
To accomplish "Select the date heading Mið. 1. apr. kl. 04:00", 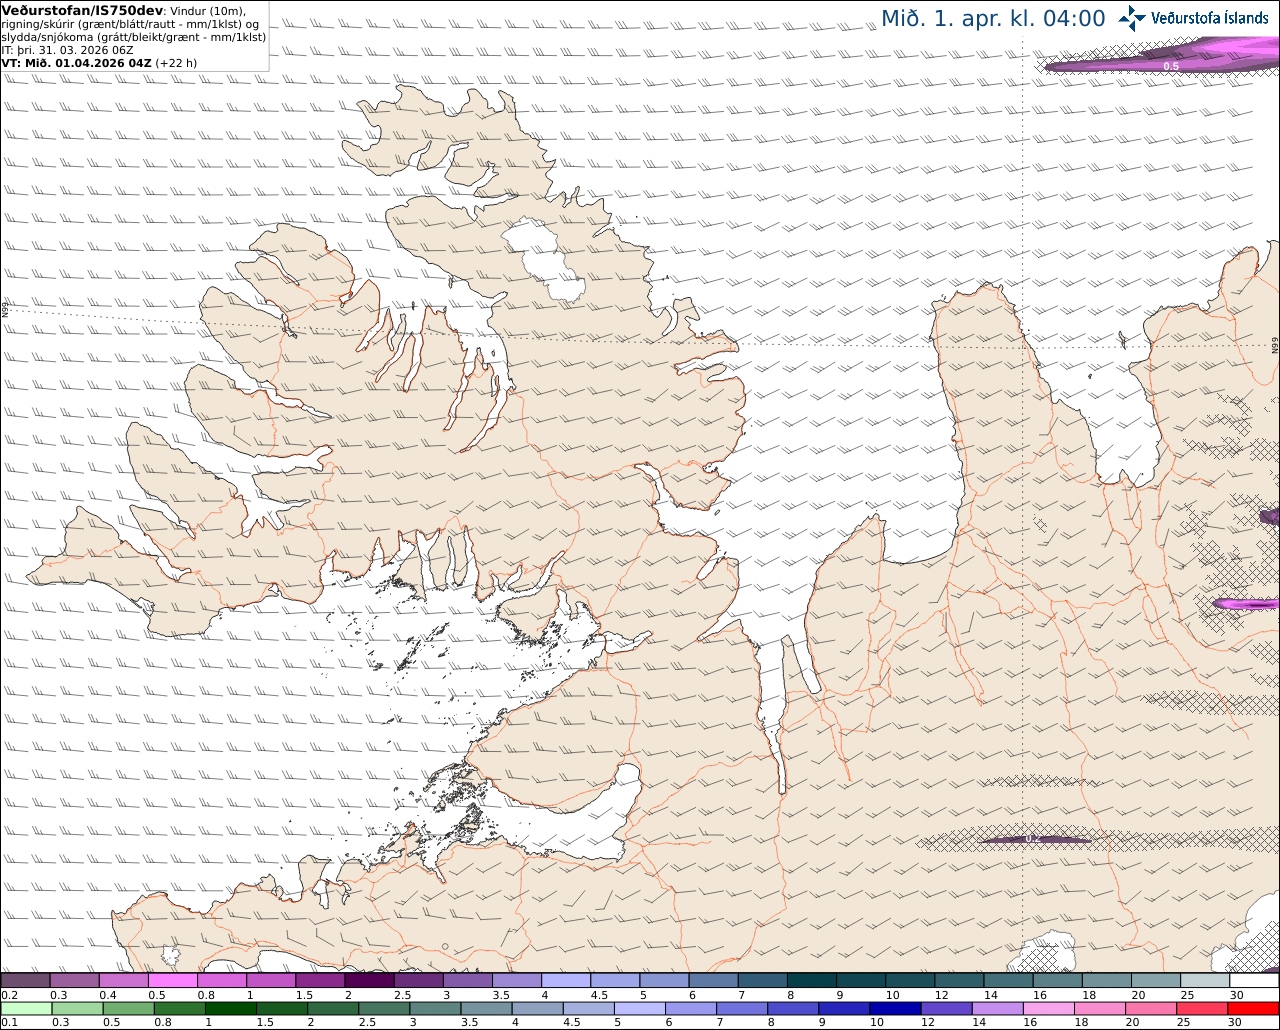I will coord(993,18).
